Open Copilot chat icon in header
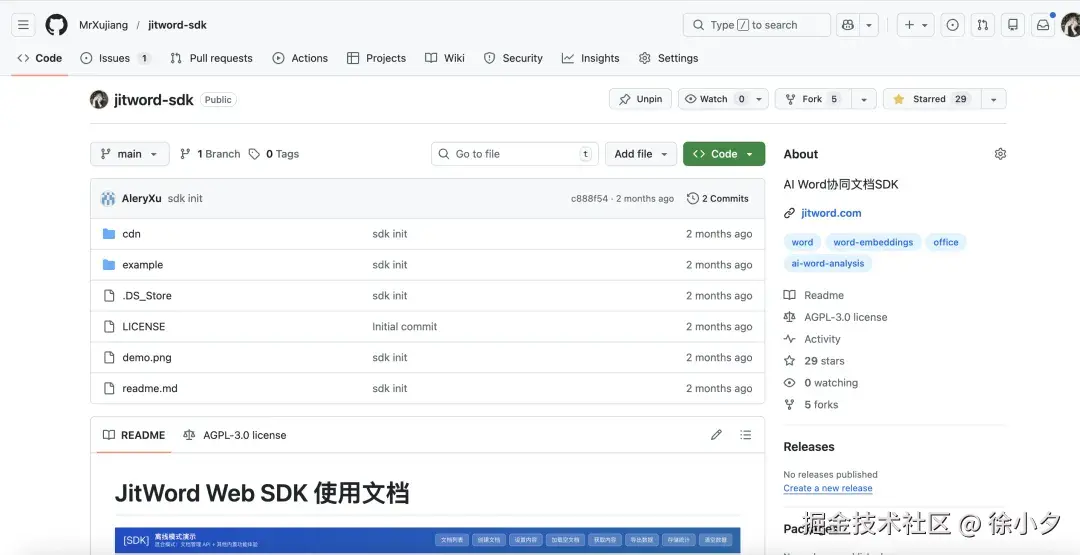This screenshot has width=1080, height=555. 848,25
